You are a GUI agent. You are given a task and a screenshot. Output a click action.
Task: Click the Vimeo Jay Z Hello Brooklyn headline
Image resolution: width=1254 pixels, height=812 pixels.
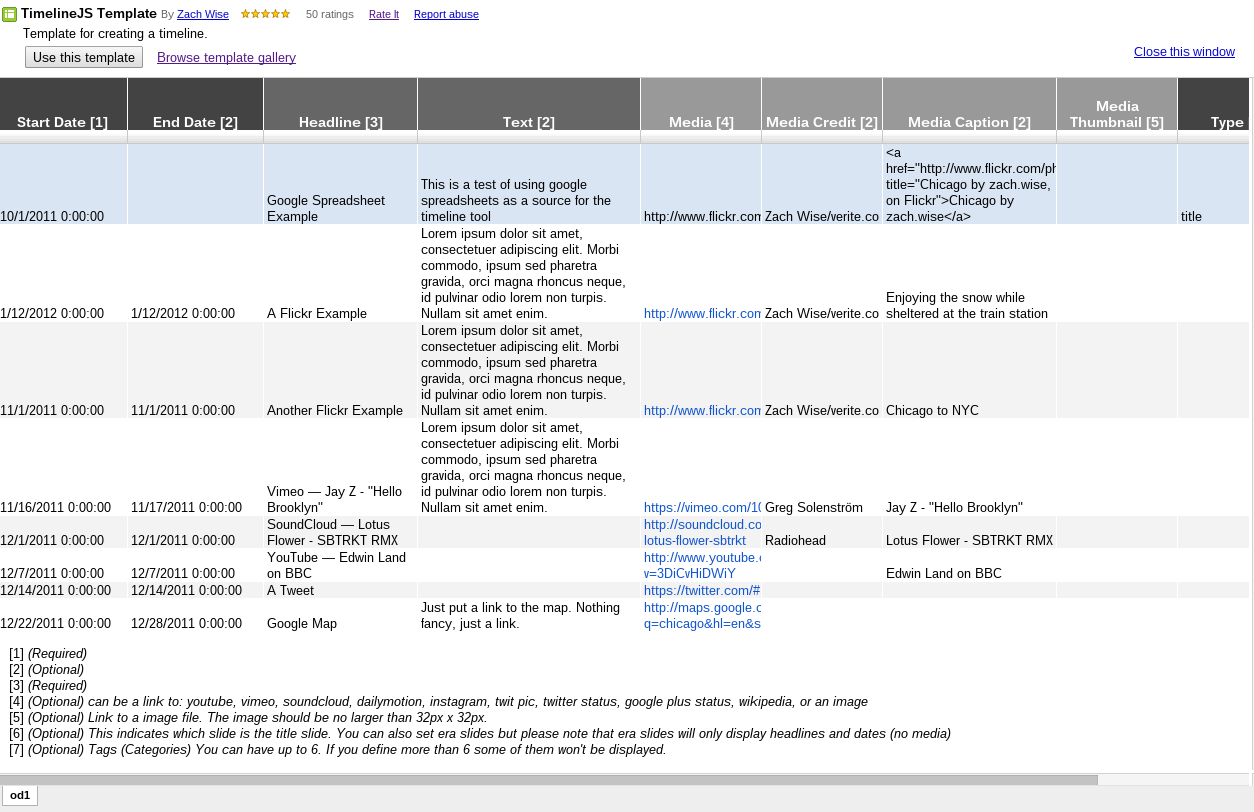pyautogui.click(x=340, y=467)
